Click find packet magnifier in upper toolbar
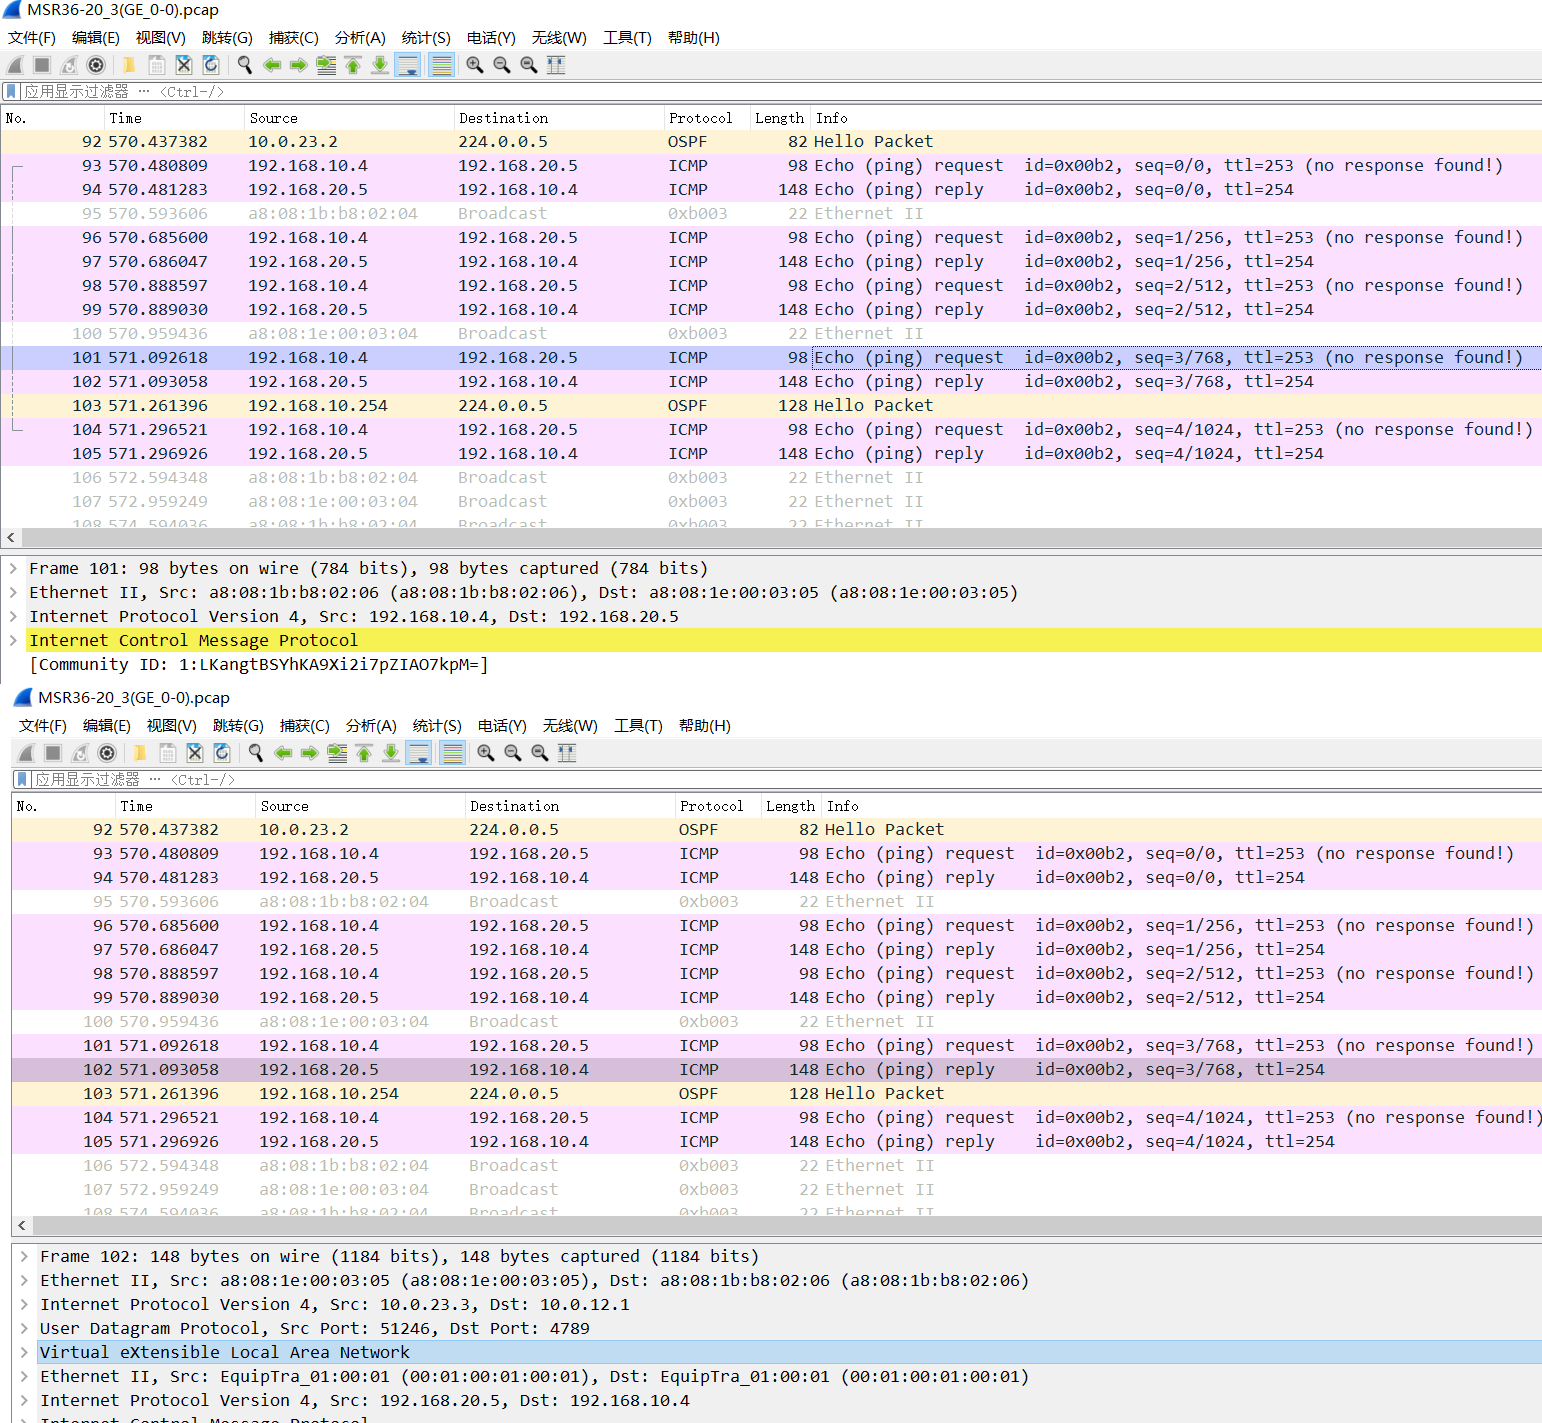Screen dimensions: 1542x1423 [x=244, y=65]
